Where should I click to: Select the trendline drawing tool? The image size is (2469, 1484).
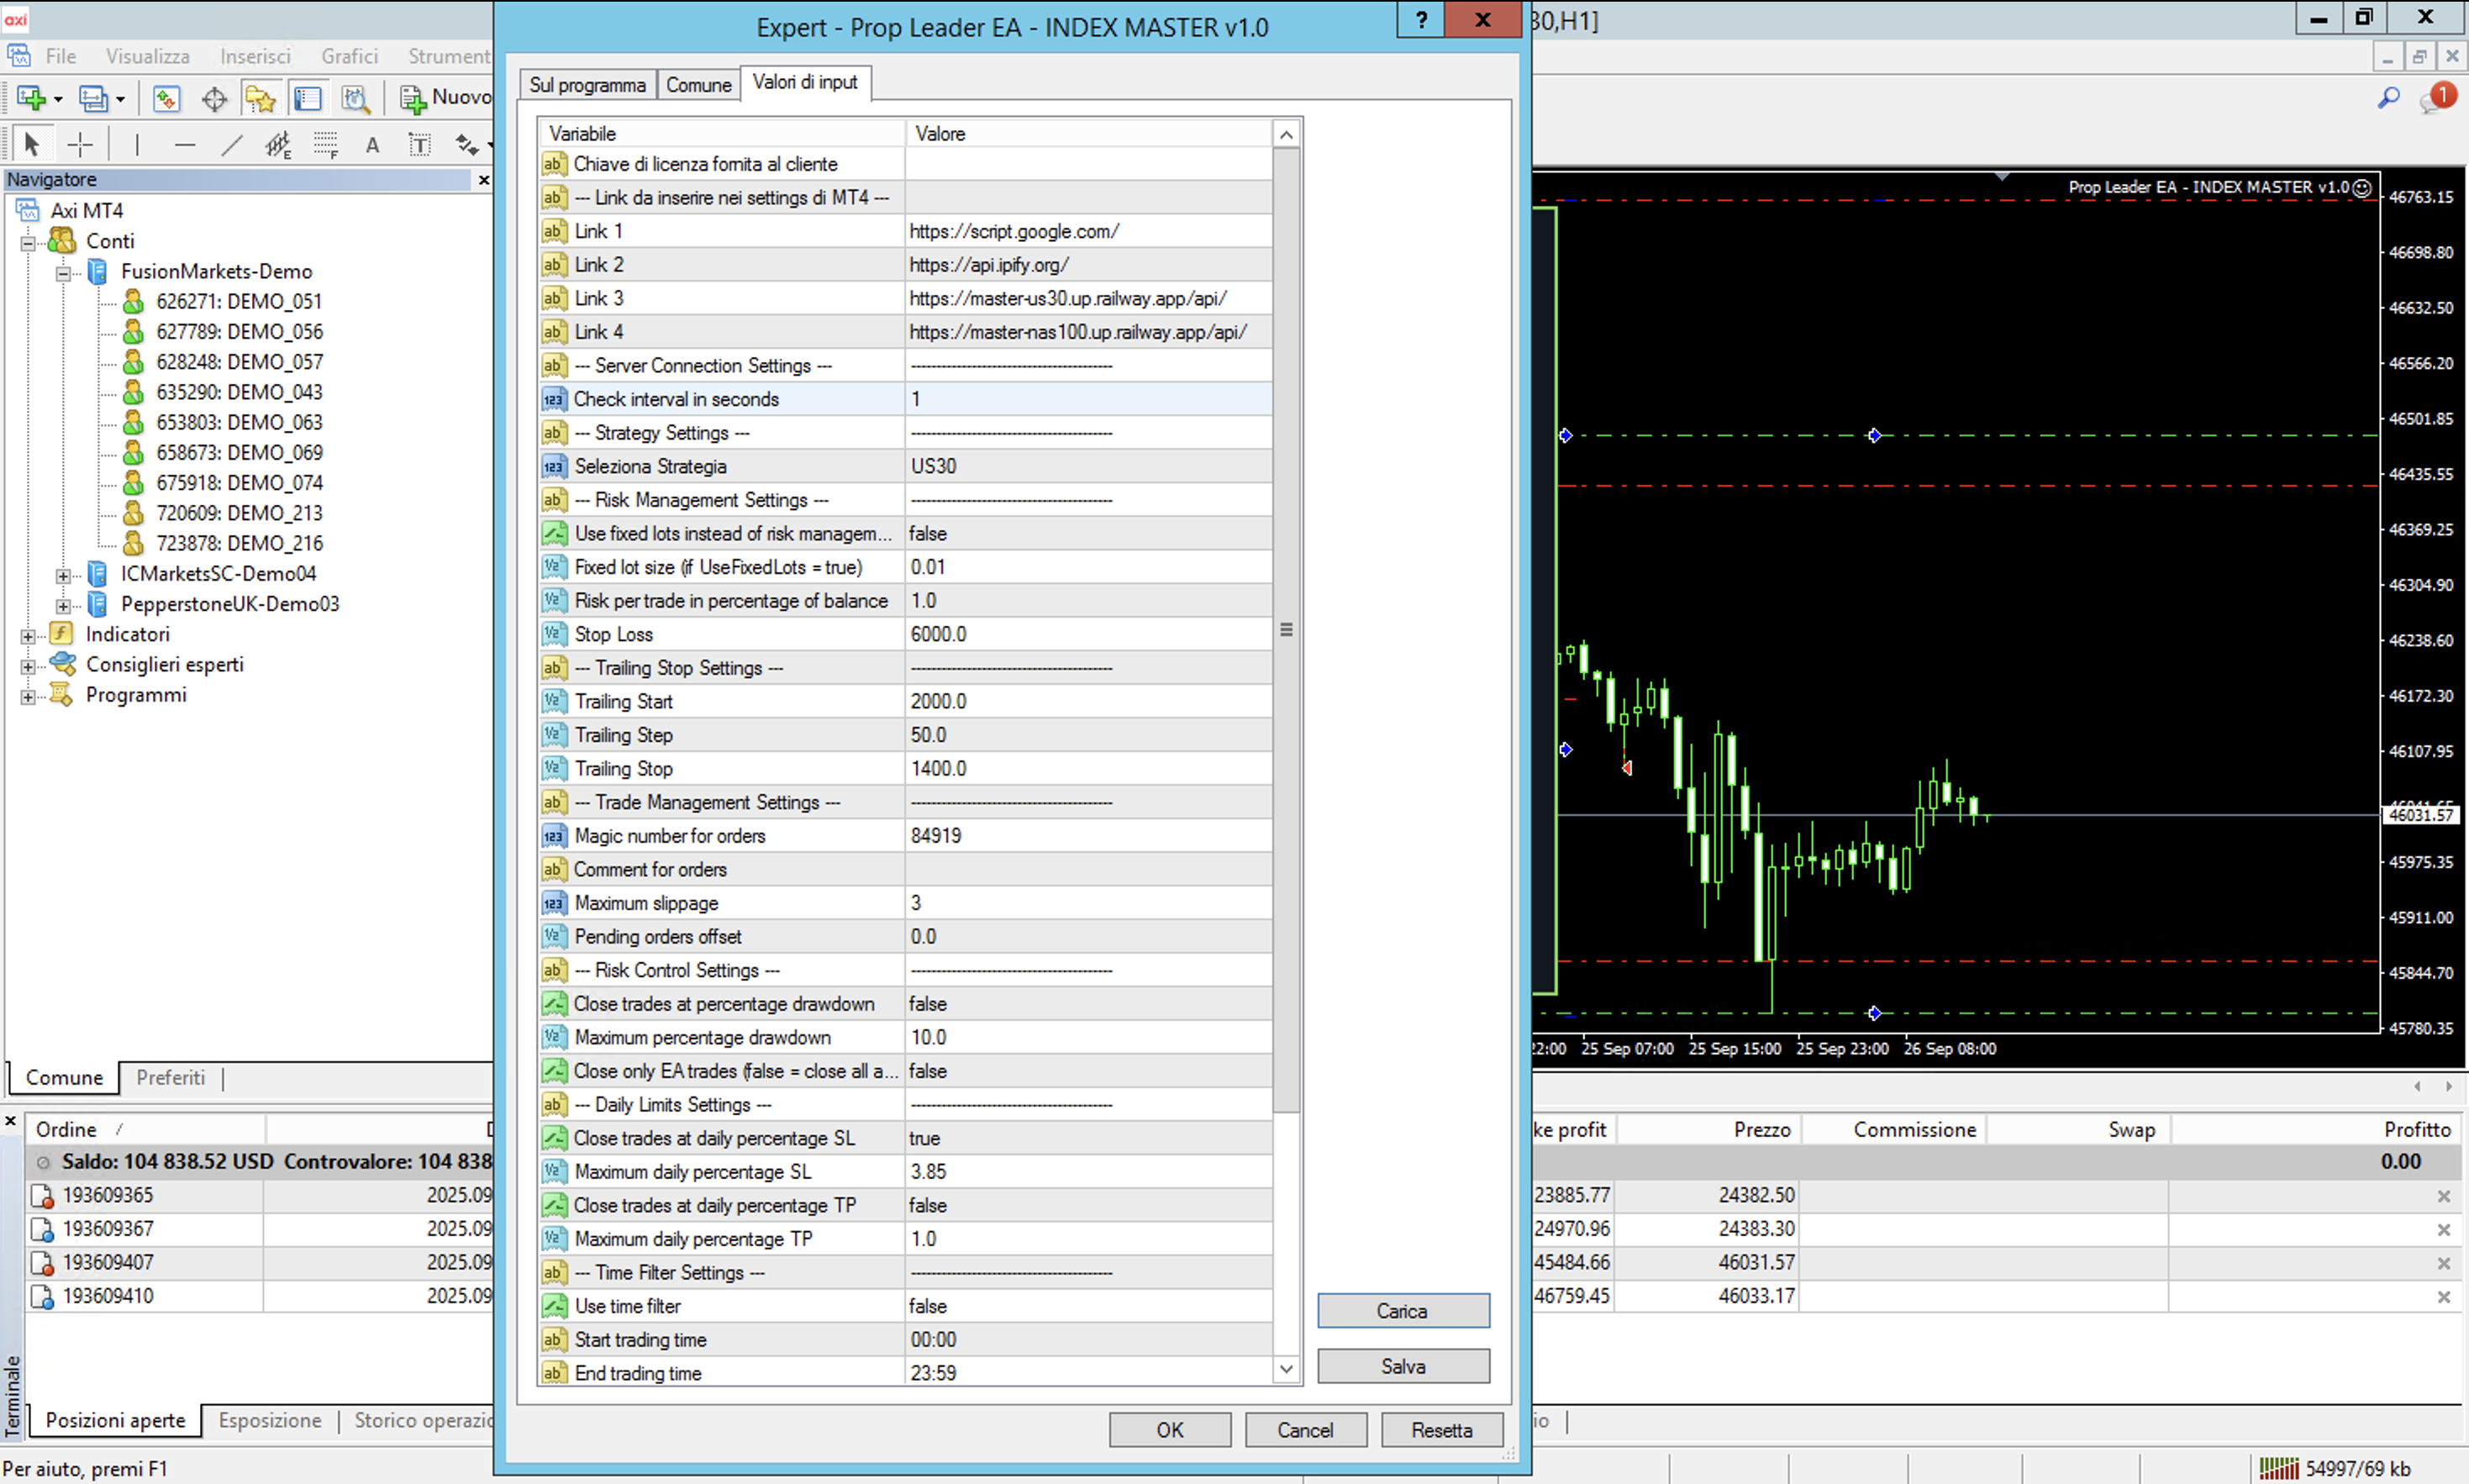tap(231, 145)
